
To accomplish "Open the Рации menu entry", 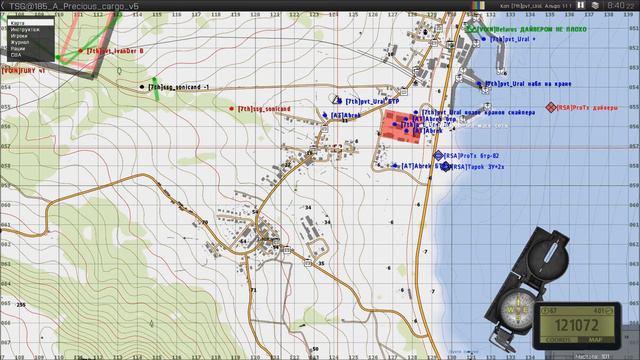I will 31,48.
